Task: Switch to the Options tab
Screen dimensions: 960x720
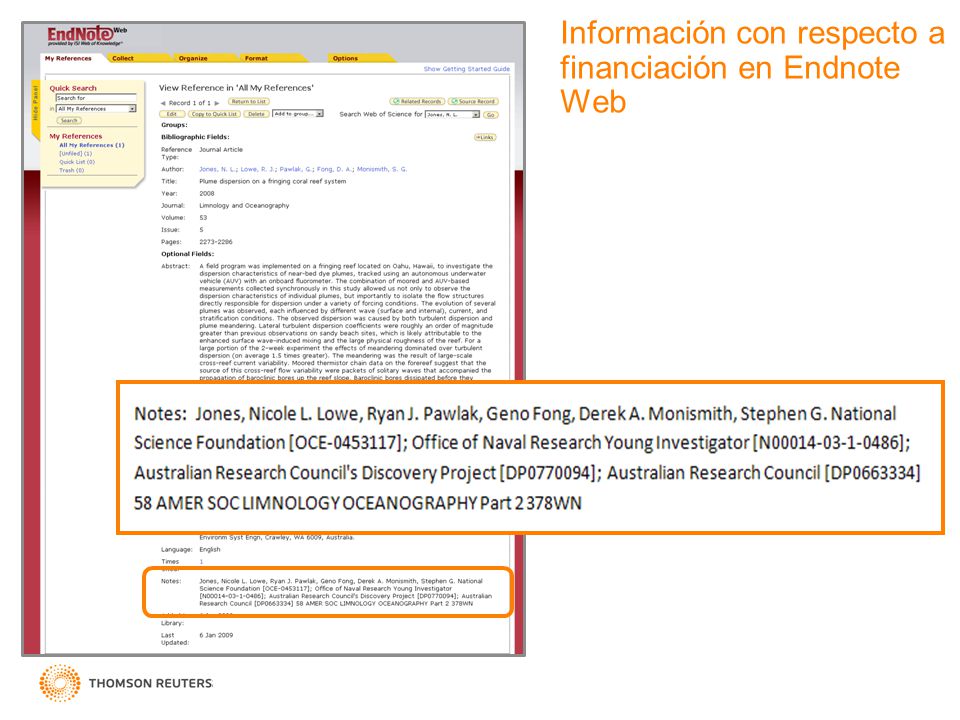Action: 345,58
